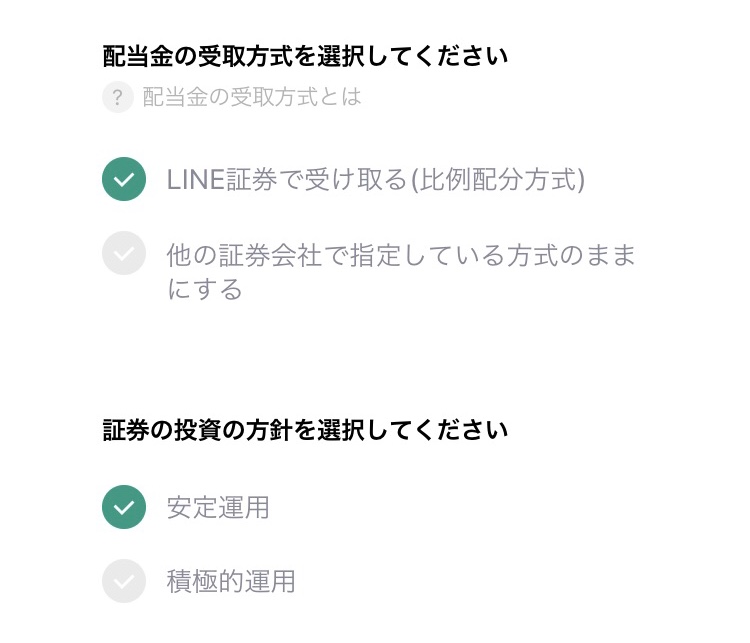Click the 証券の投資の方針を選択してください heading
Image resolution: width=750 pixels, height=643 pixels.
[305, 430]
